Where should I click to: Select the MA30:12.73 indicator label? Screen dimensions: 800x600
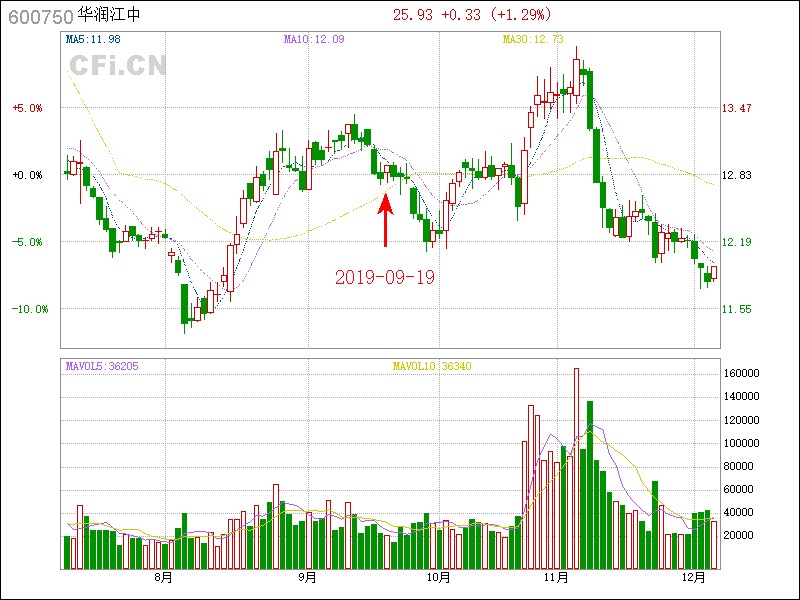[x=533, y=40]
